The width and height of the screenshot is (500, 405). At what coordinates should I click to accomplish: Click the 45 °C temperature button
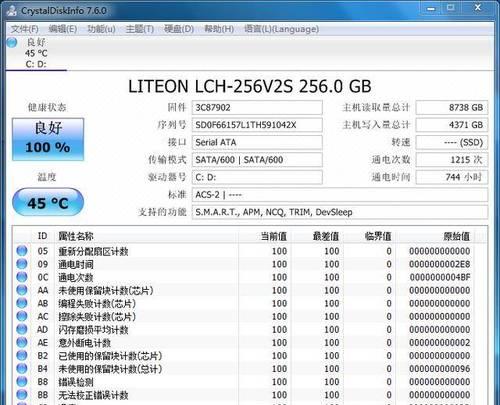tap(48, 202)
